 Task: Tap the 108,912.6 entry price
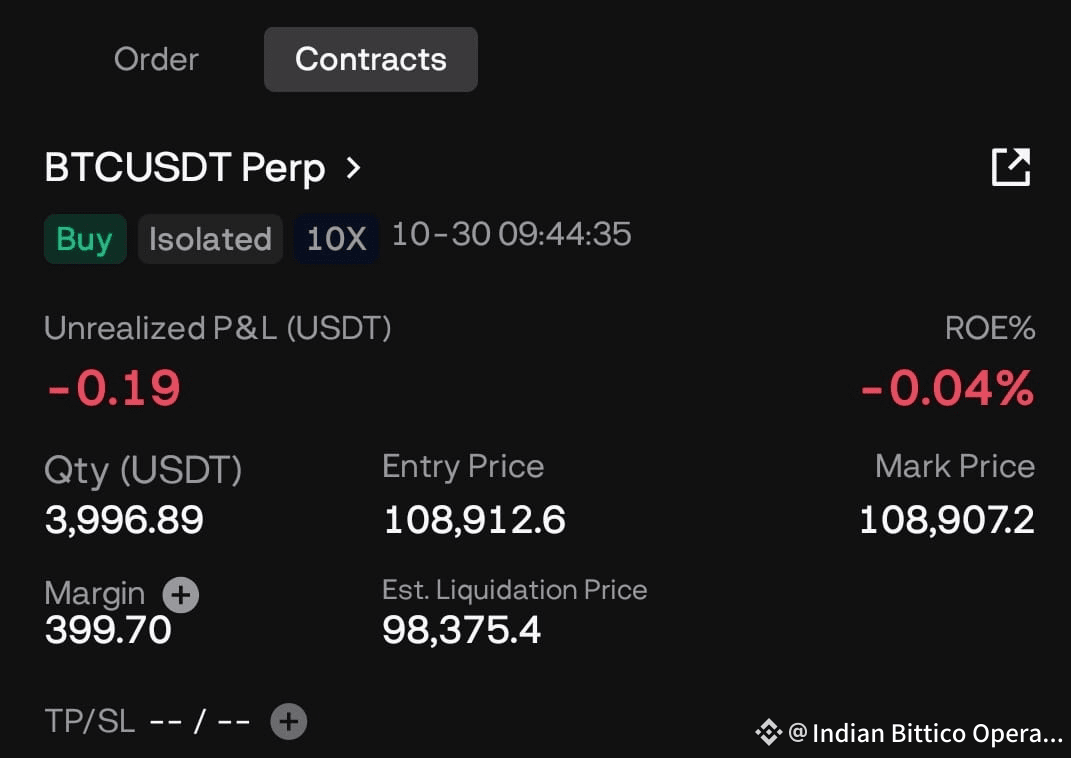point(475,520)
